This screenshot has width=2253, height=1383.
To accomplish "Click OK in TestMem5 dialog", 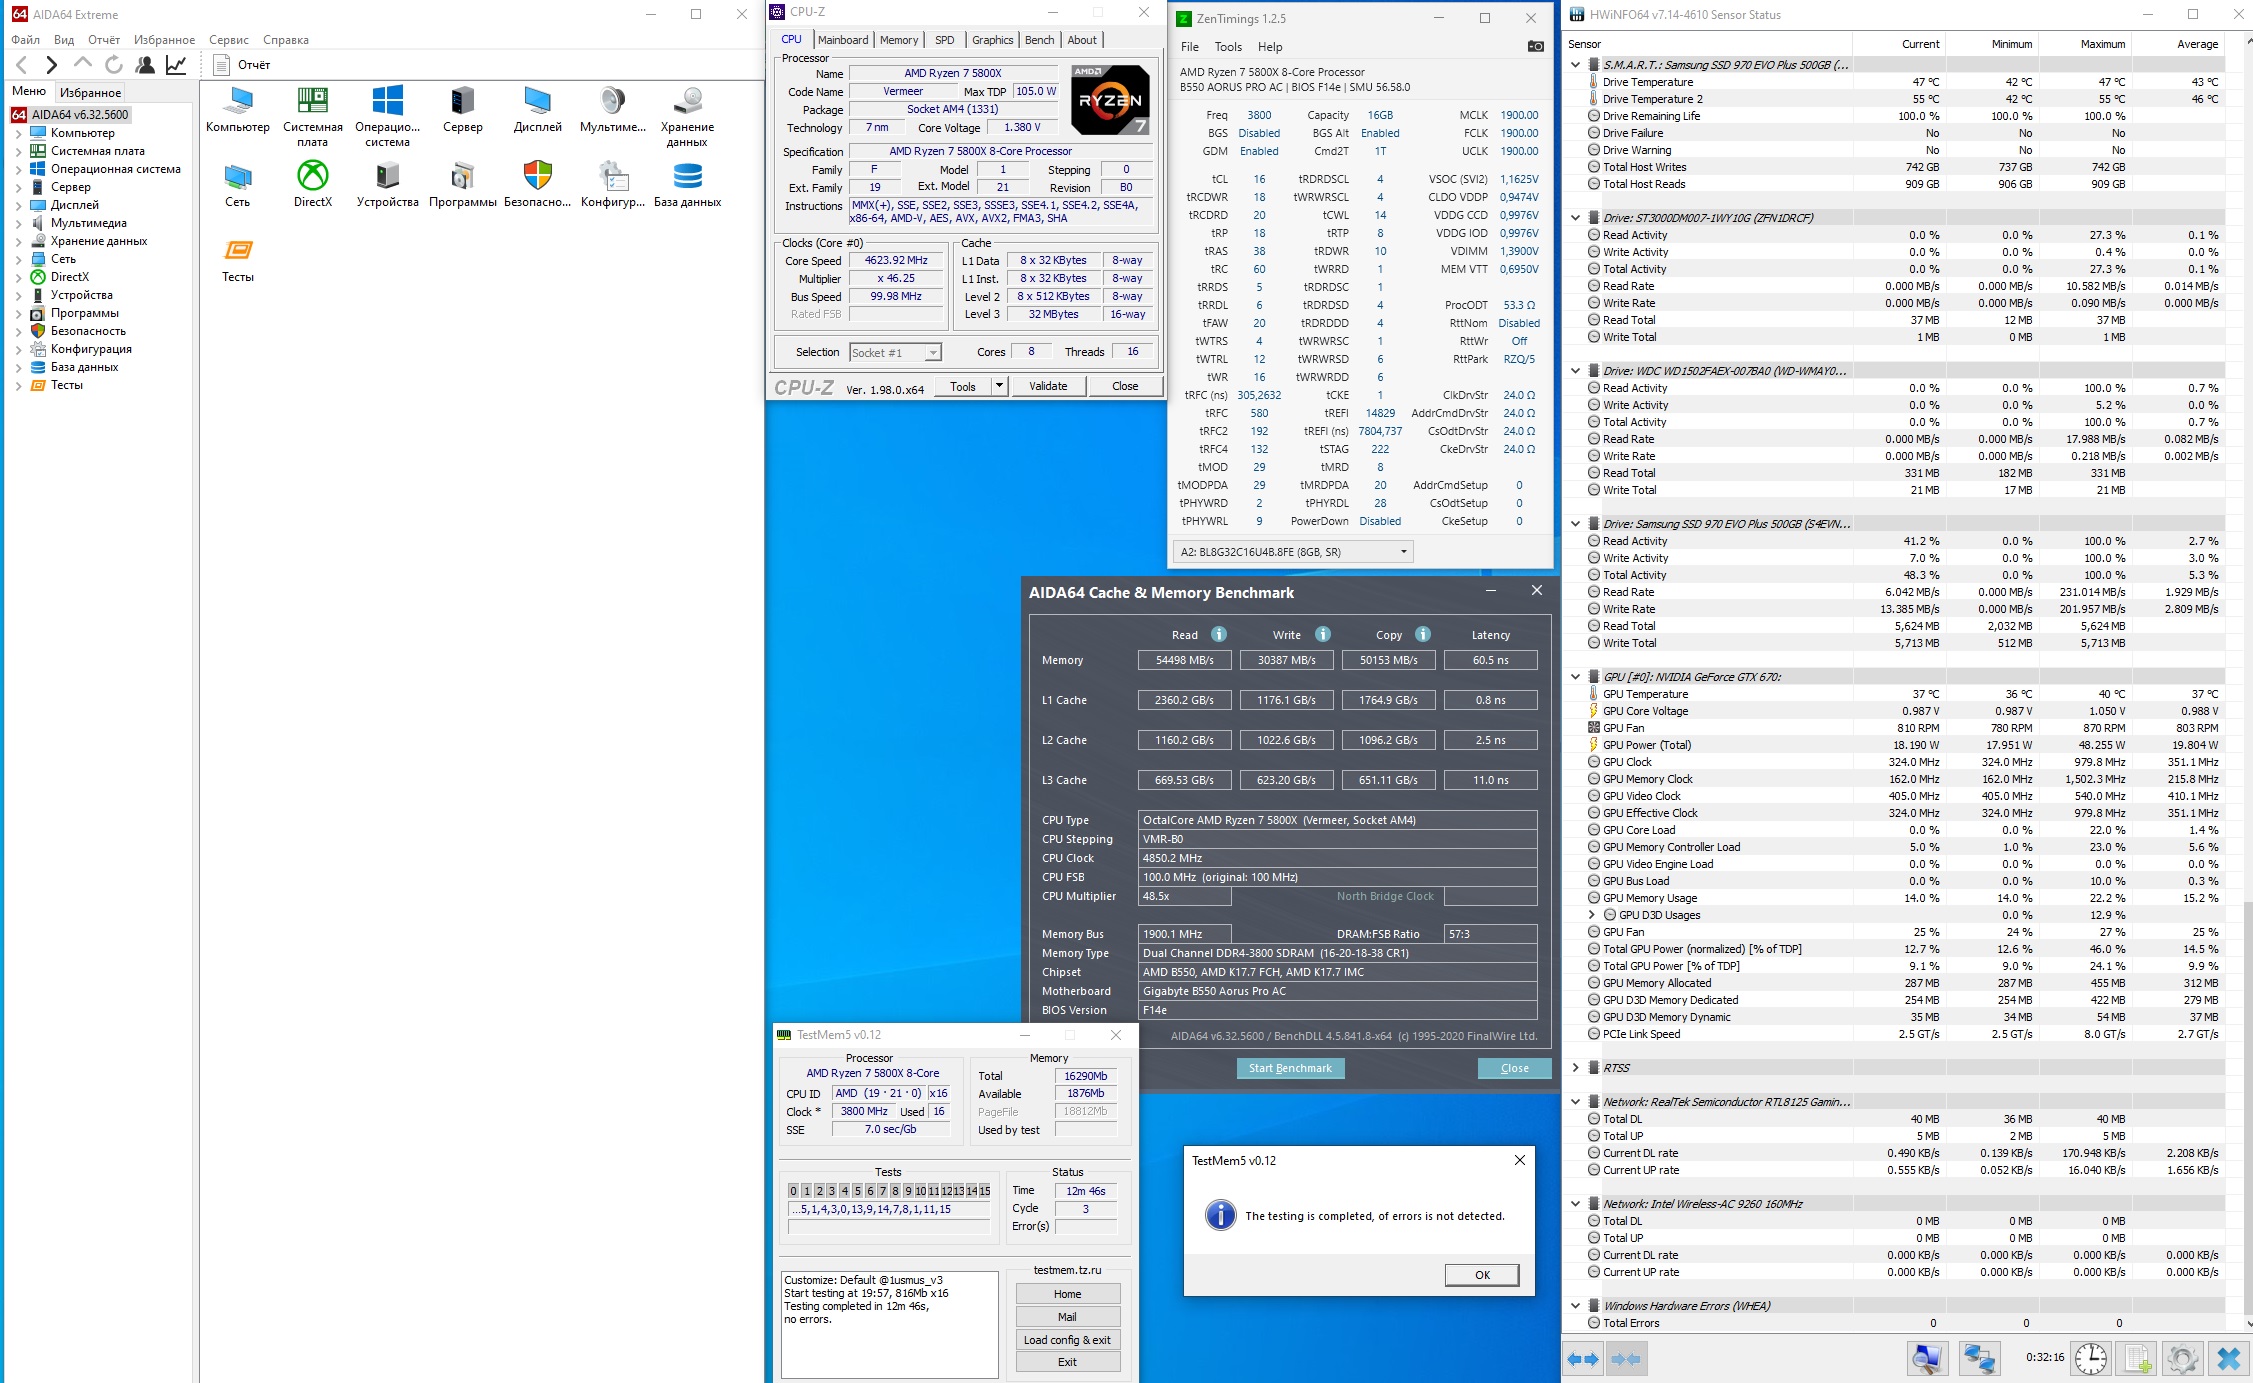I will pos(1481,1274).
